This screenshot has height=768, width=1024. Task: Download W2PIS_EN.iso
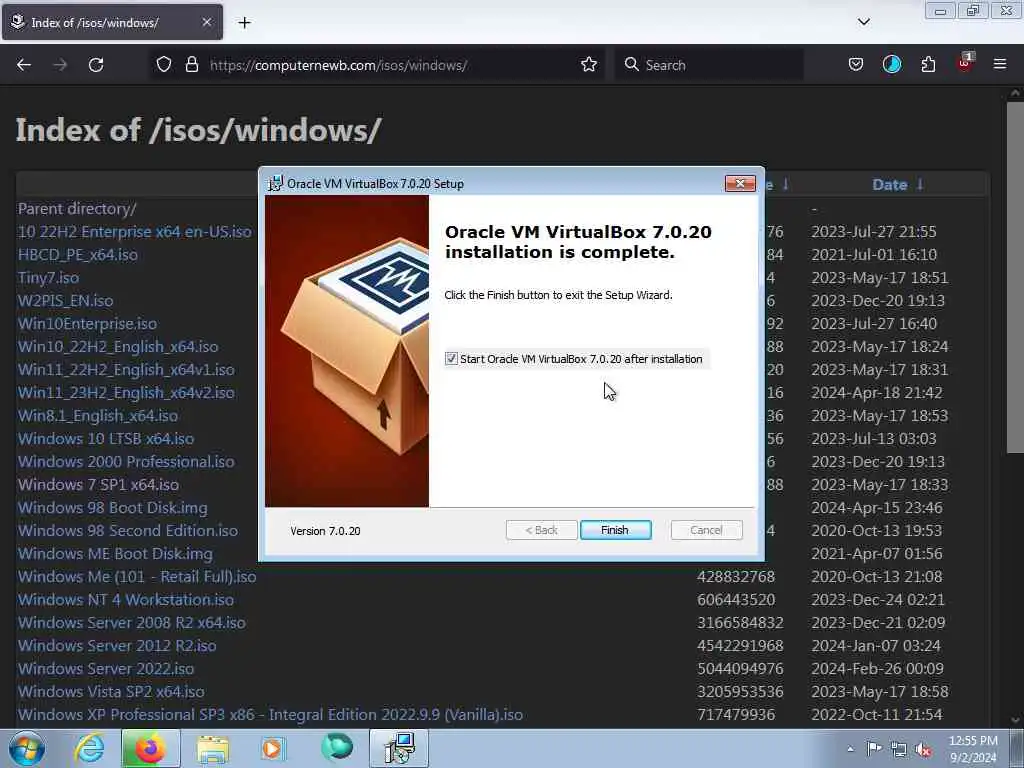(65, 300)
